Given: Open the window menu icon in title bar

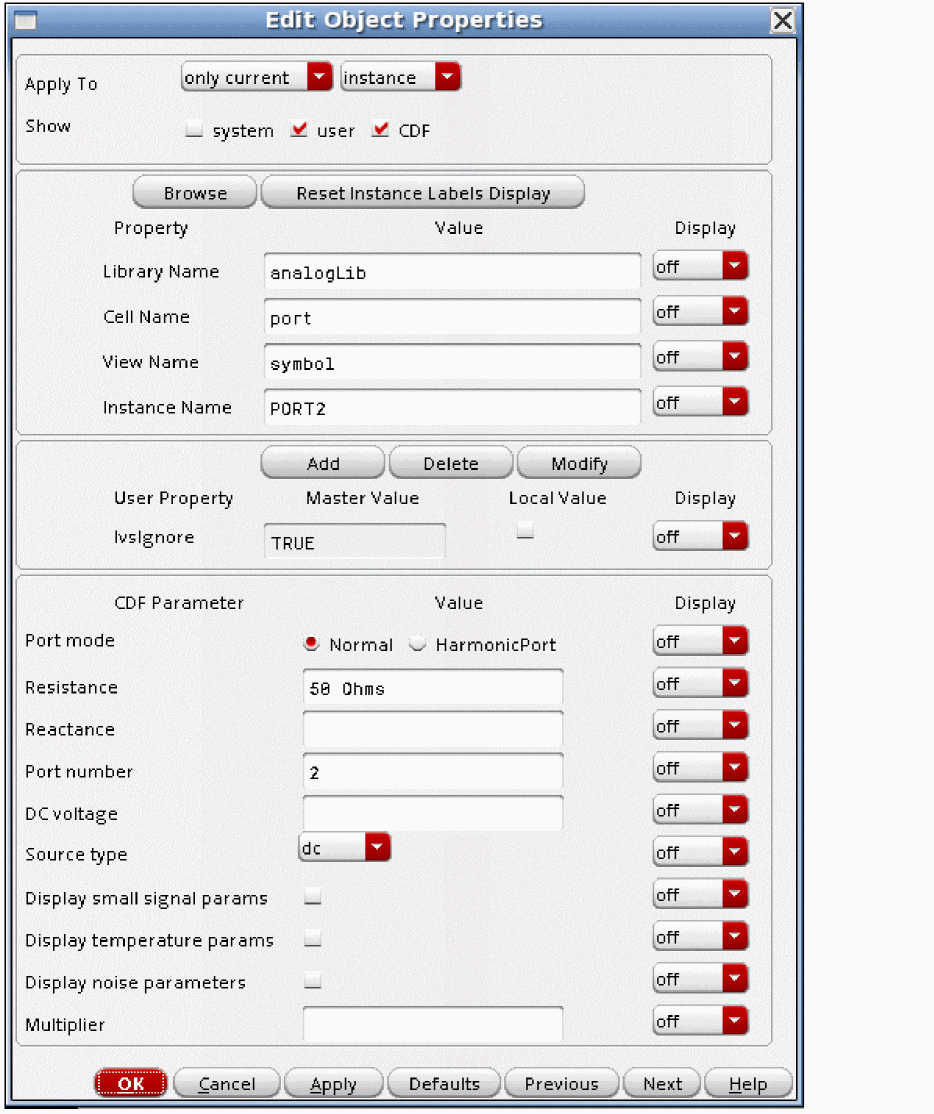Looking at the screenshot, I should [26, 21].
